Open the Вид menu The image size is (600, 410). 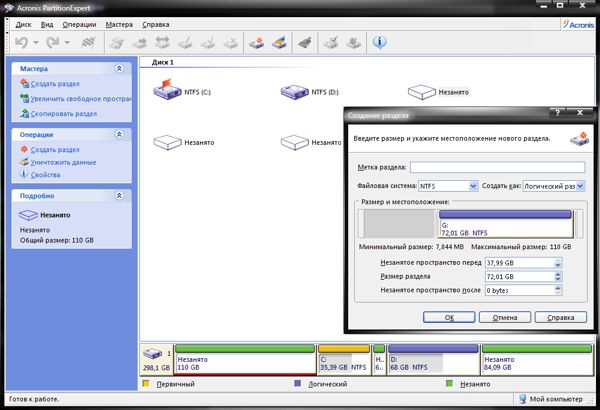(x=47, y=25)
